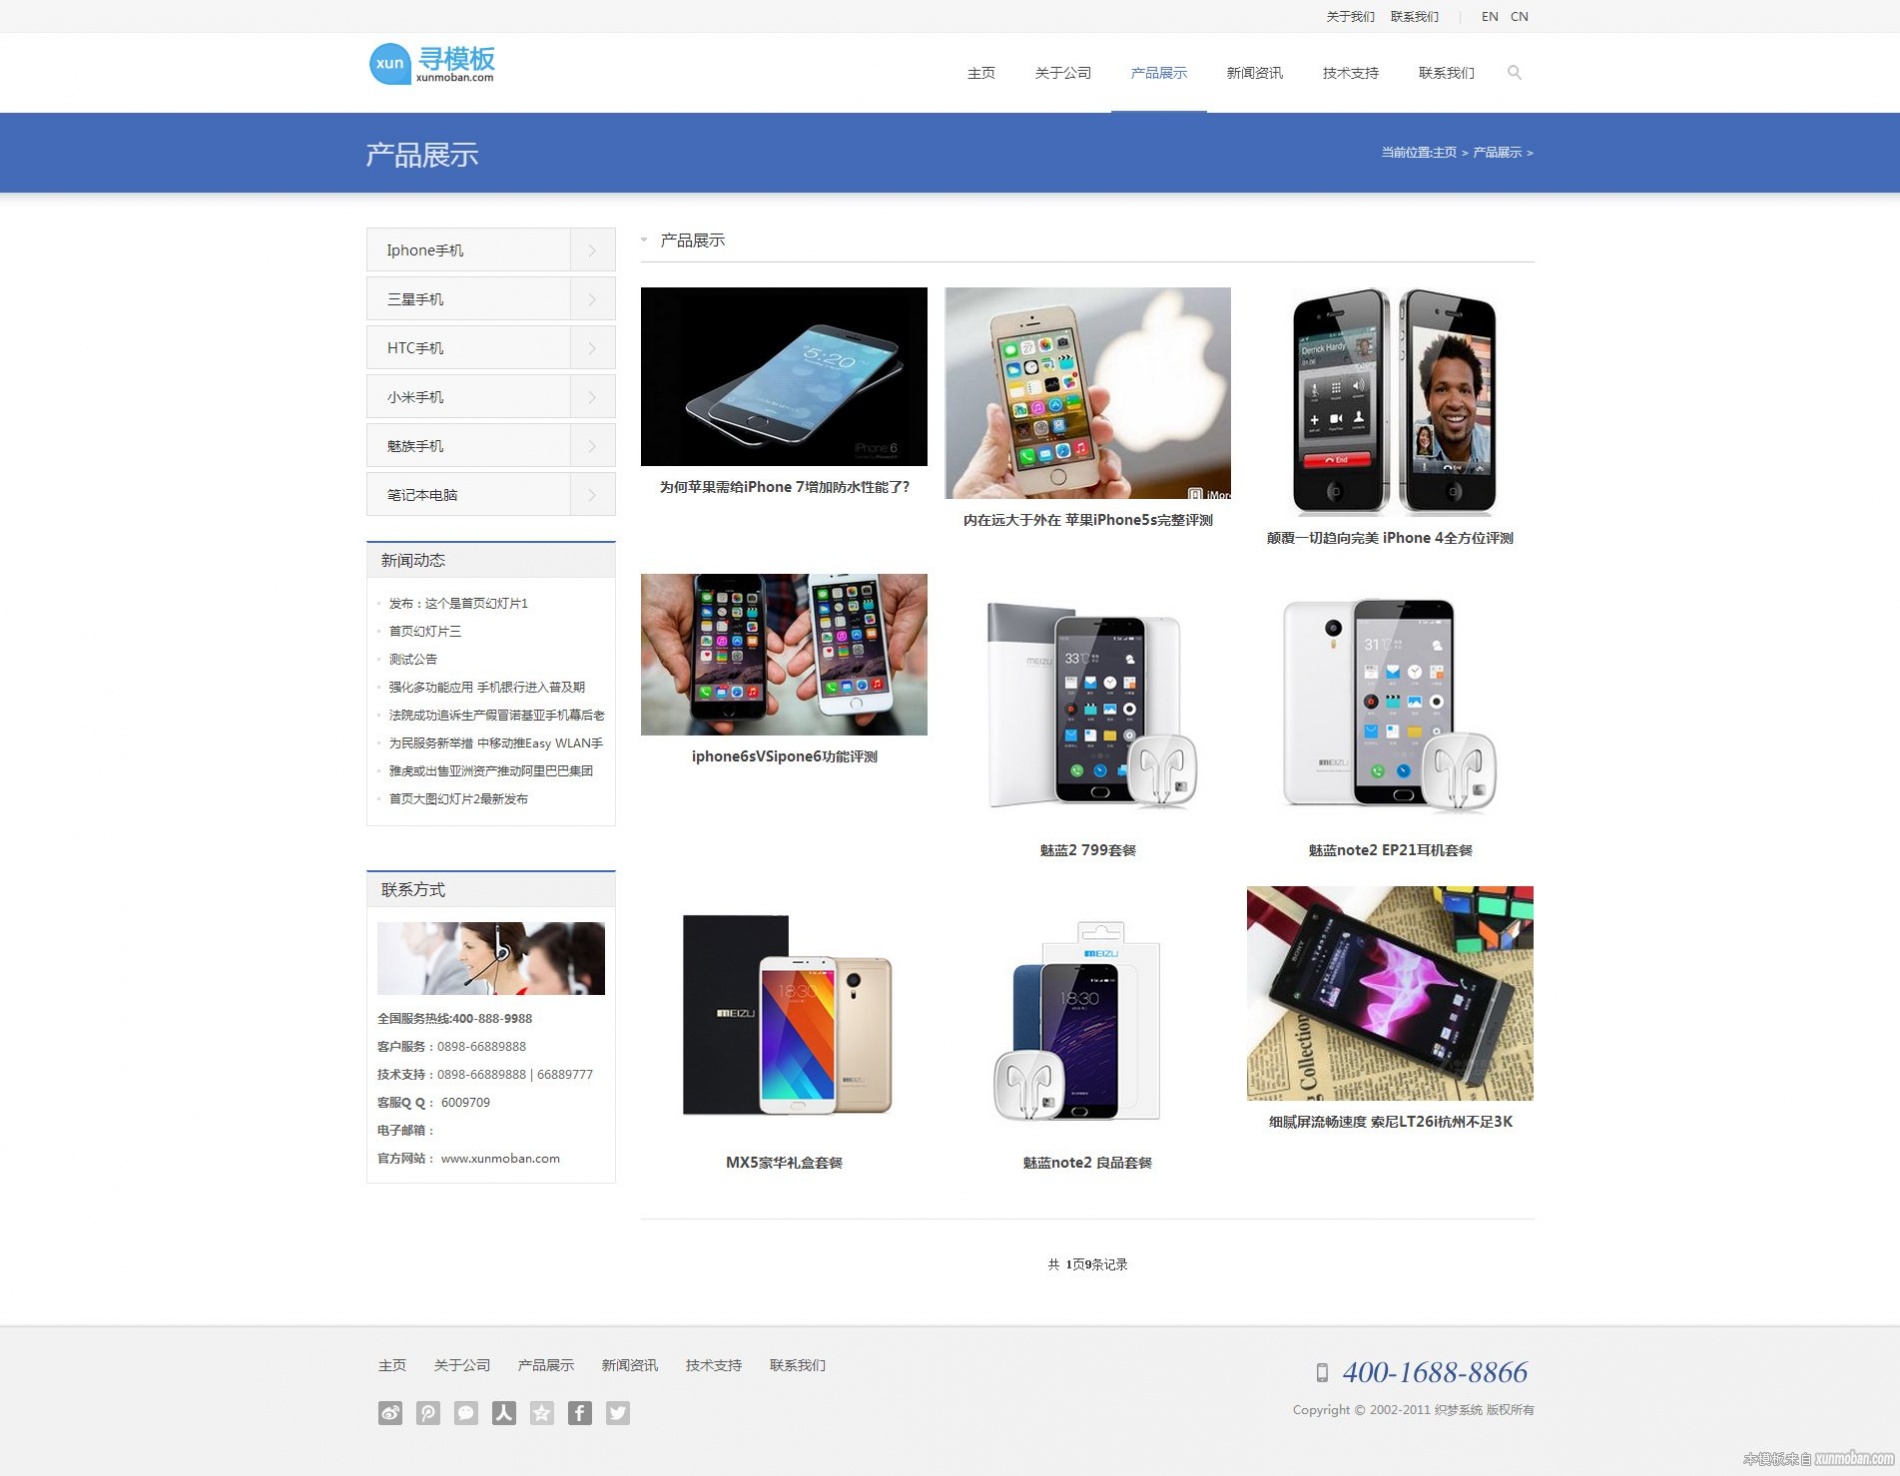
Task: Open the Tencent Weibo icon in footer
Action: pos(428,1412)
